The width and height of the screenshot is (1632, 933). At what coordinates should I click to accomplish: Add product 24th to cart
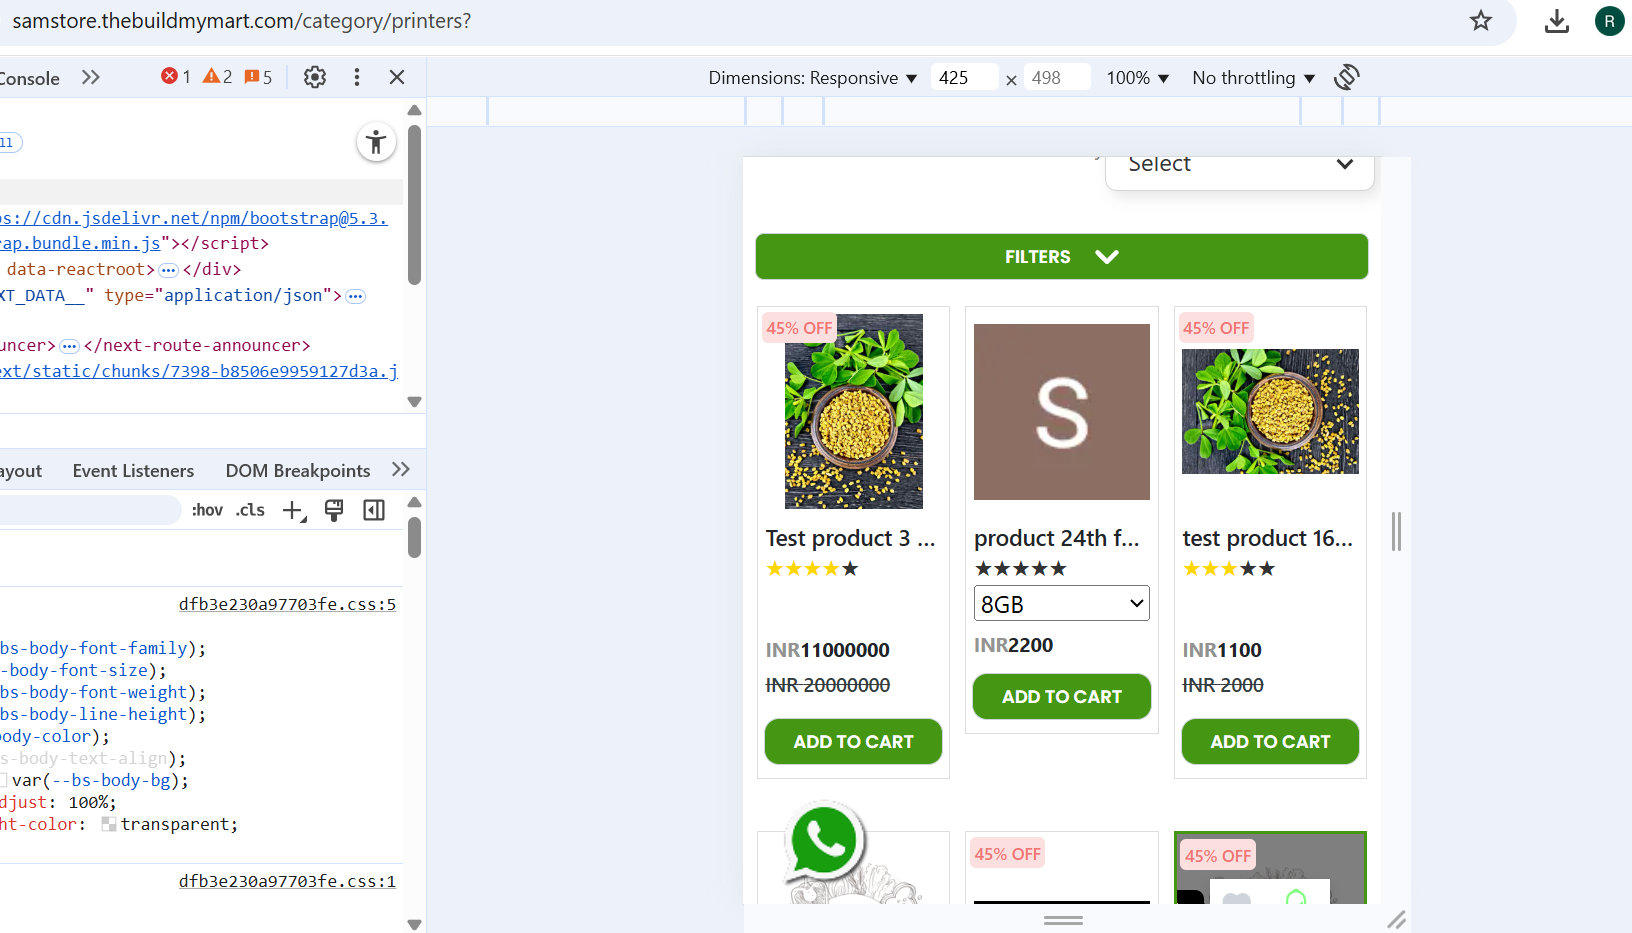[1062, 697]
